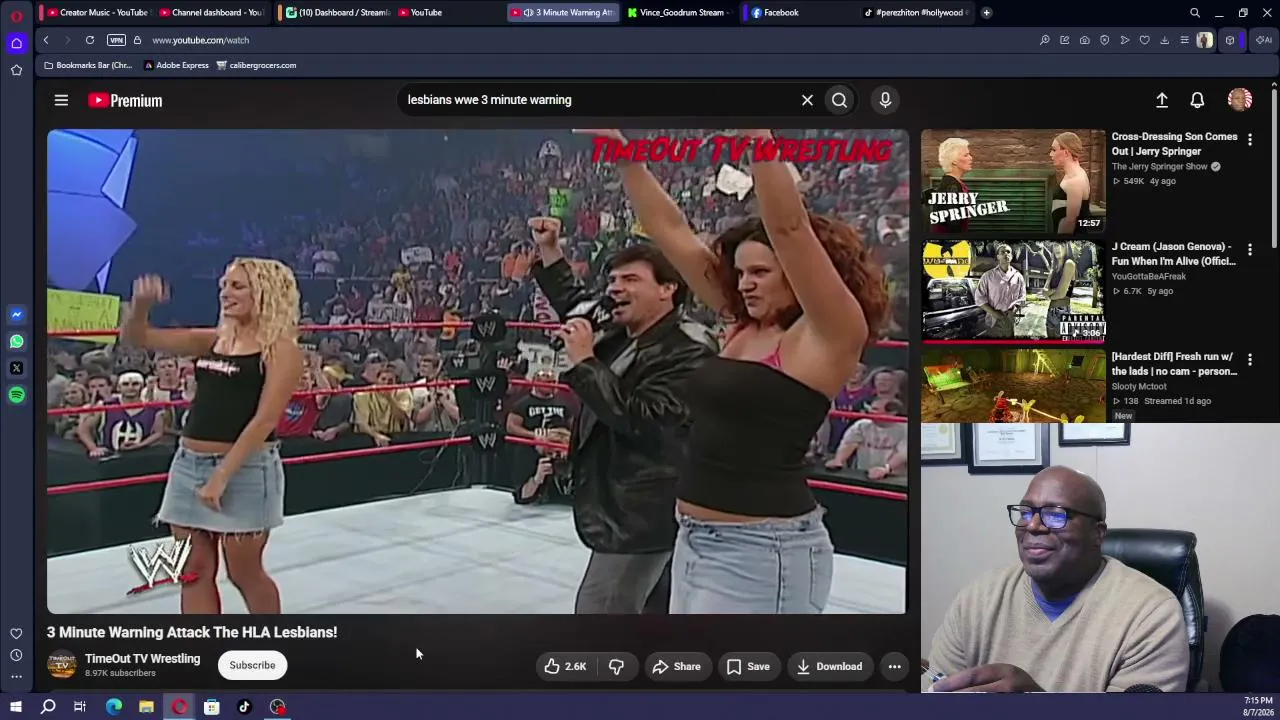Image resolution: width=1280 pixels, height=720 pixels.
Task: Open more actions menu under the video
Action: (895, 666)
